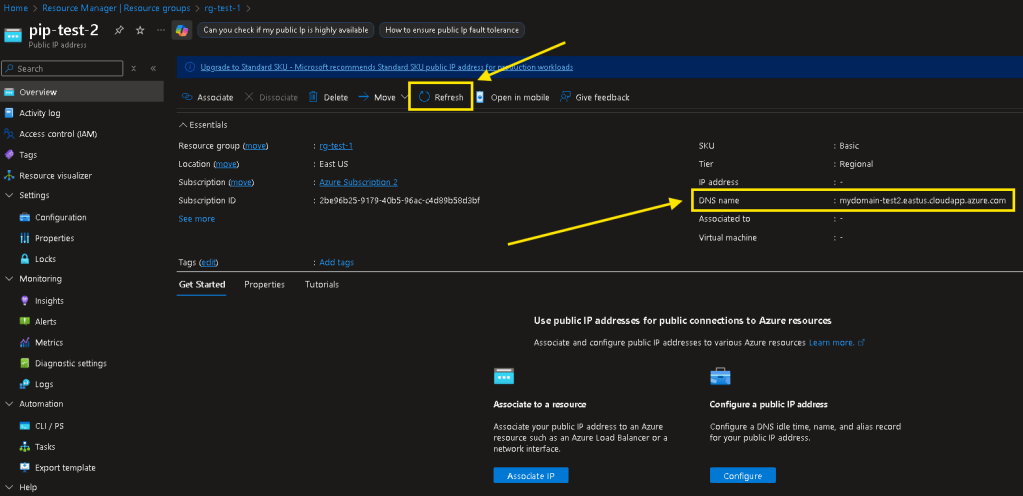The width and height of the screenshot is (1023, 496).
Task: Mark pip-test-2 as favorite with star icon
Action: [139, 31]
